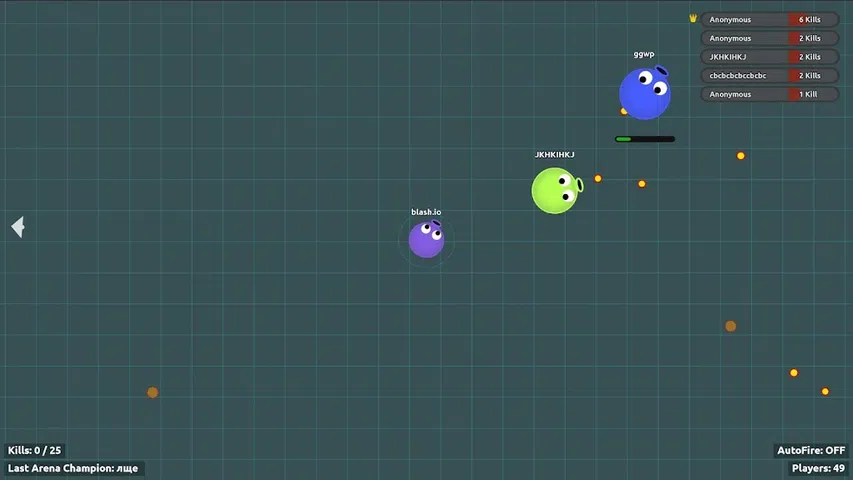Select the Anonymous 2 Kills leaderboard entry
Viewport: 853px width, 480px height.
(768, 38)
